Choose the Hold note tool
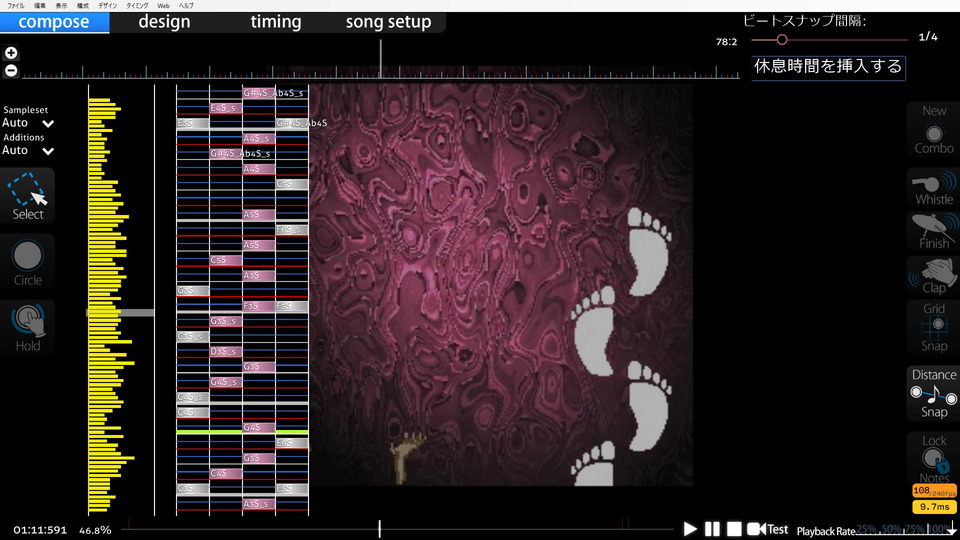Screen dimensions: 960x540 (x=28, y=328)
